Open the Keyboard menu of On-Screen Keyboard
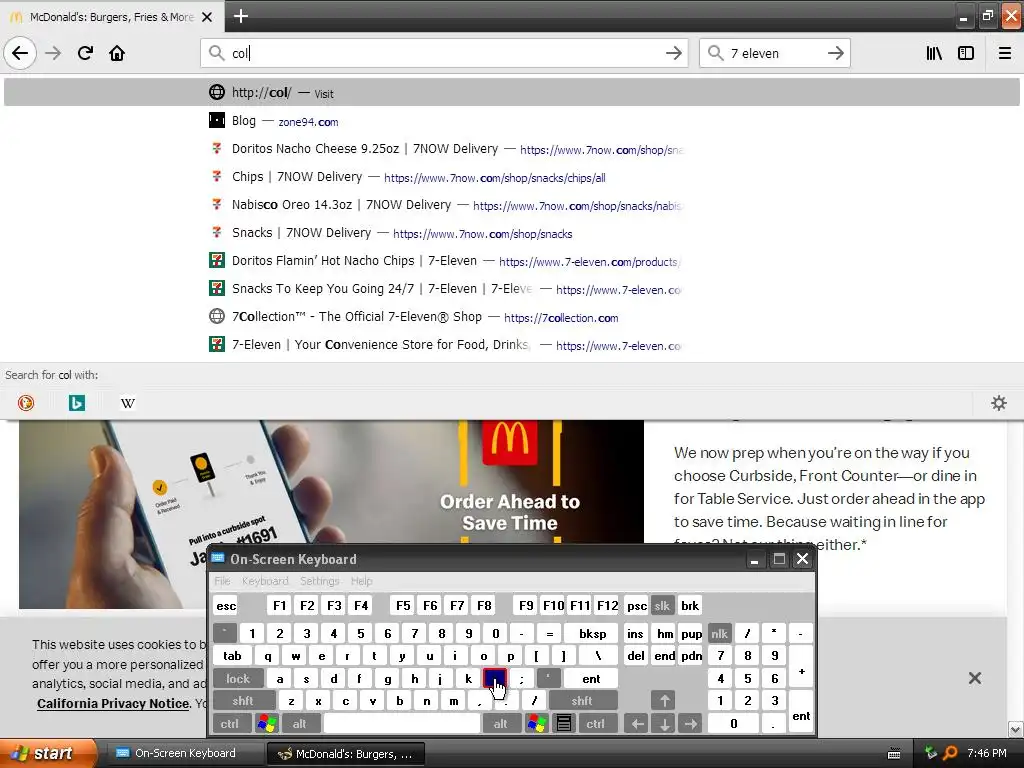 tap(264, 581)
